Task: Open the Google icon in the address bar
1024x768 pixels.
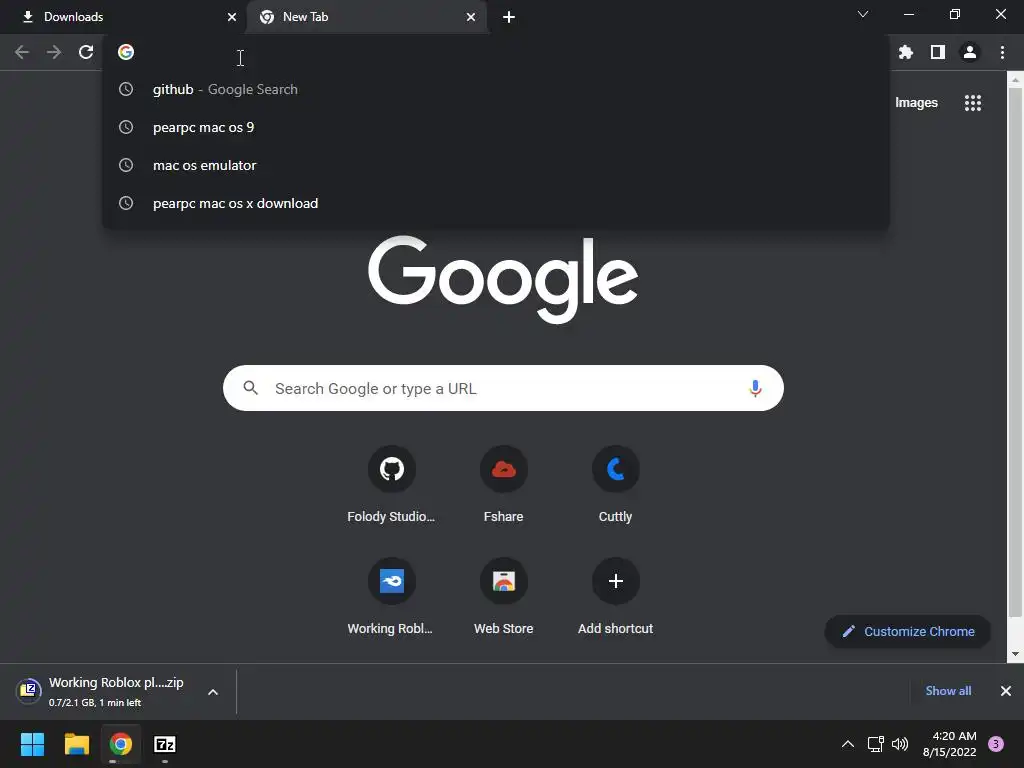Action: pos(126,52)
